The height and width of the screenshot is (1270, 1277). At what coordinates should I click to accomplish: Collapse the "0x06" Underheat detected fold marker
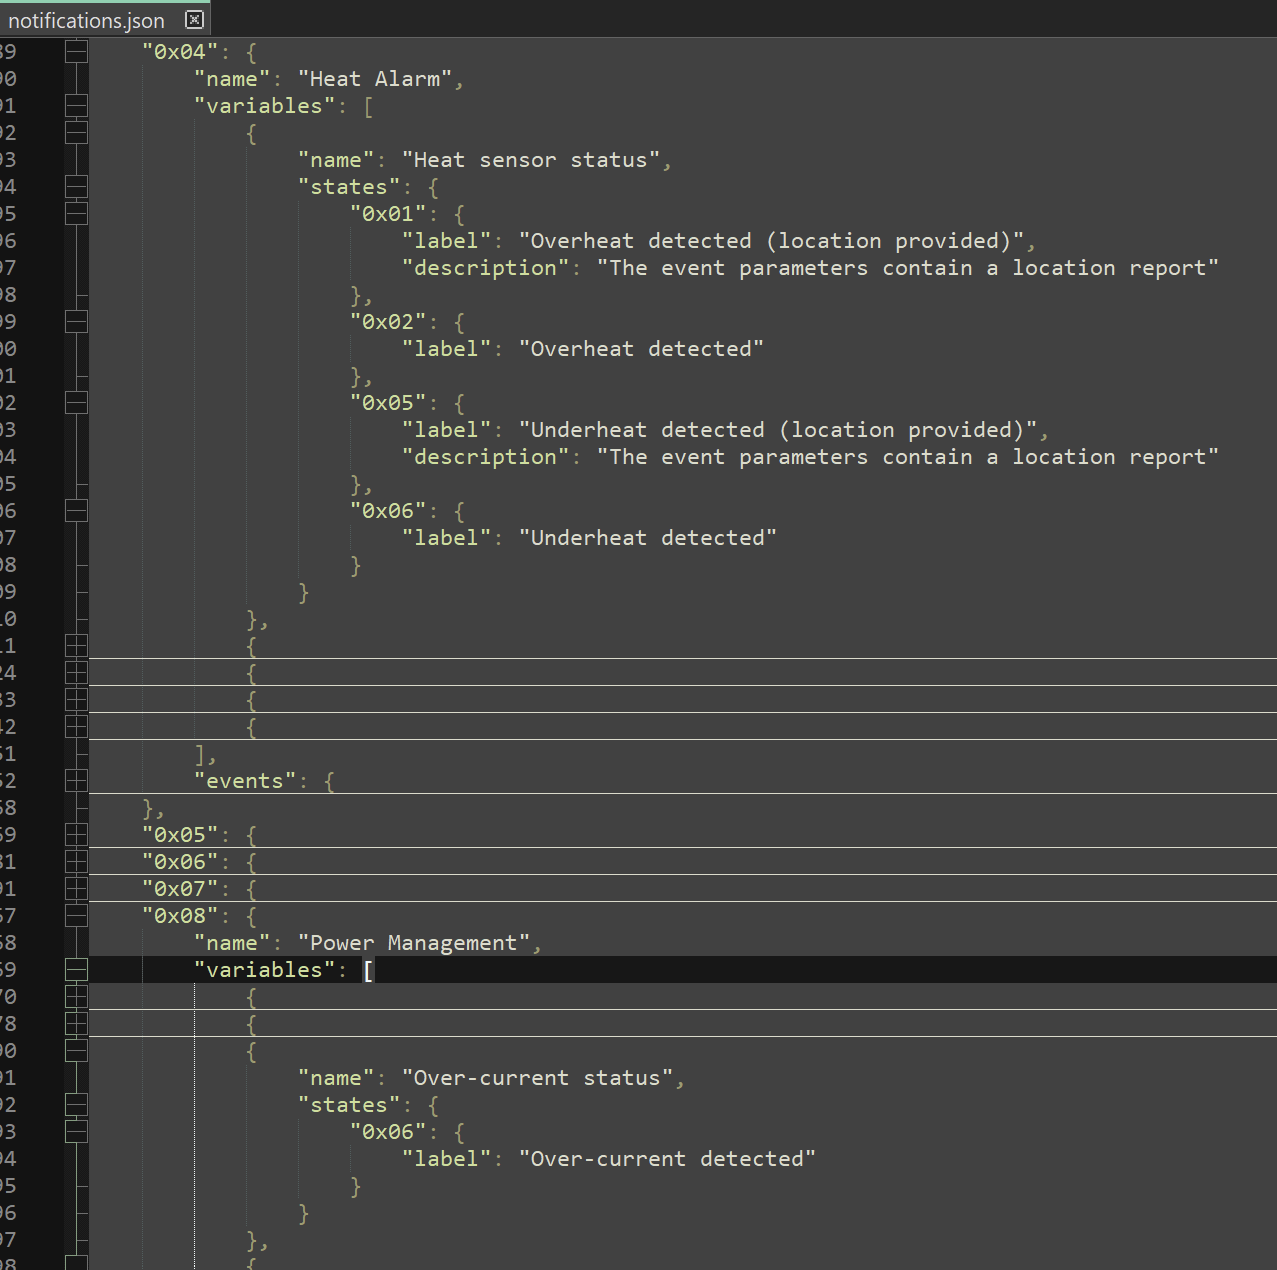point(76,510)
